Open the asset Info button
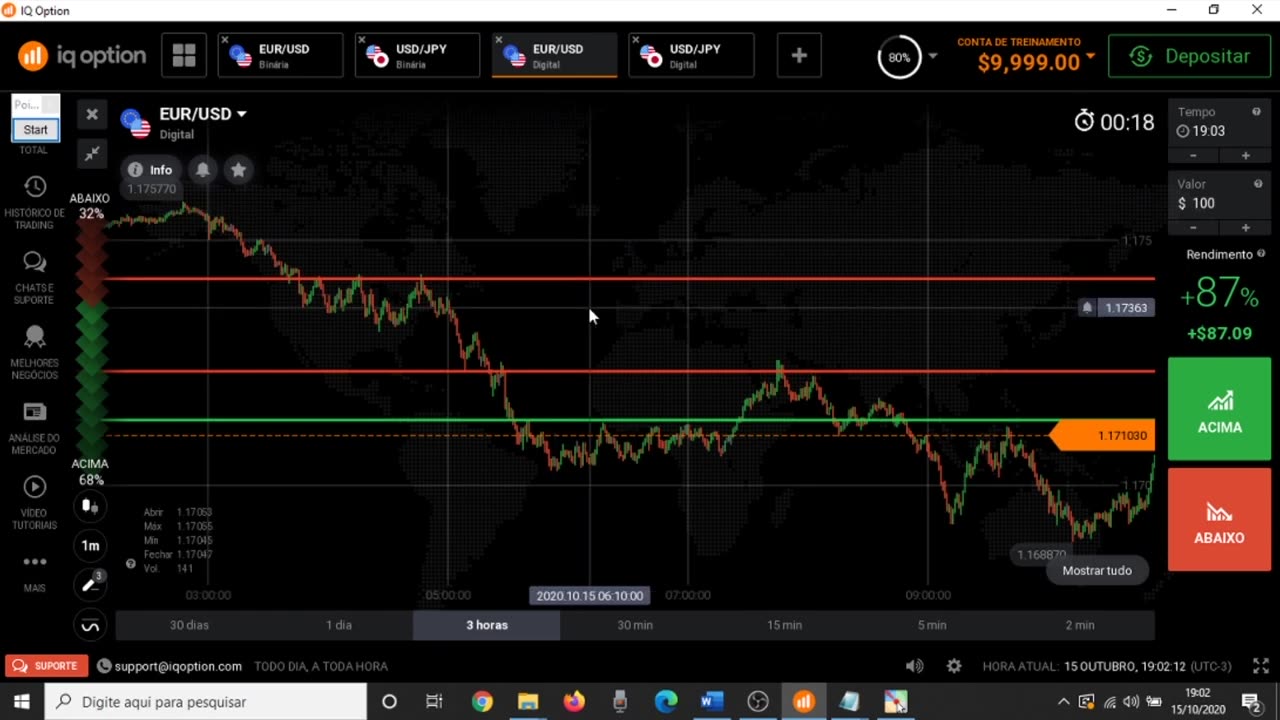 click(x=151, y=170)
